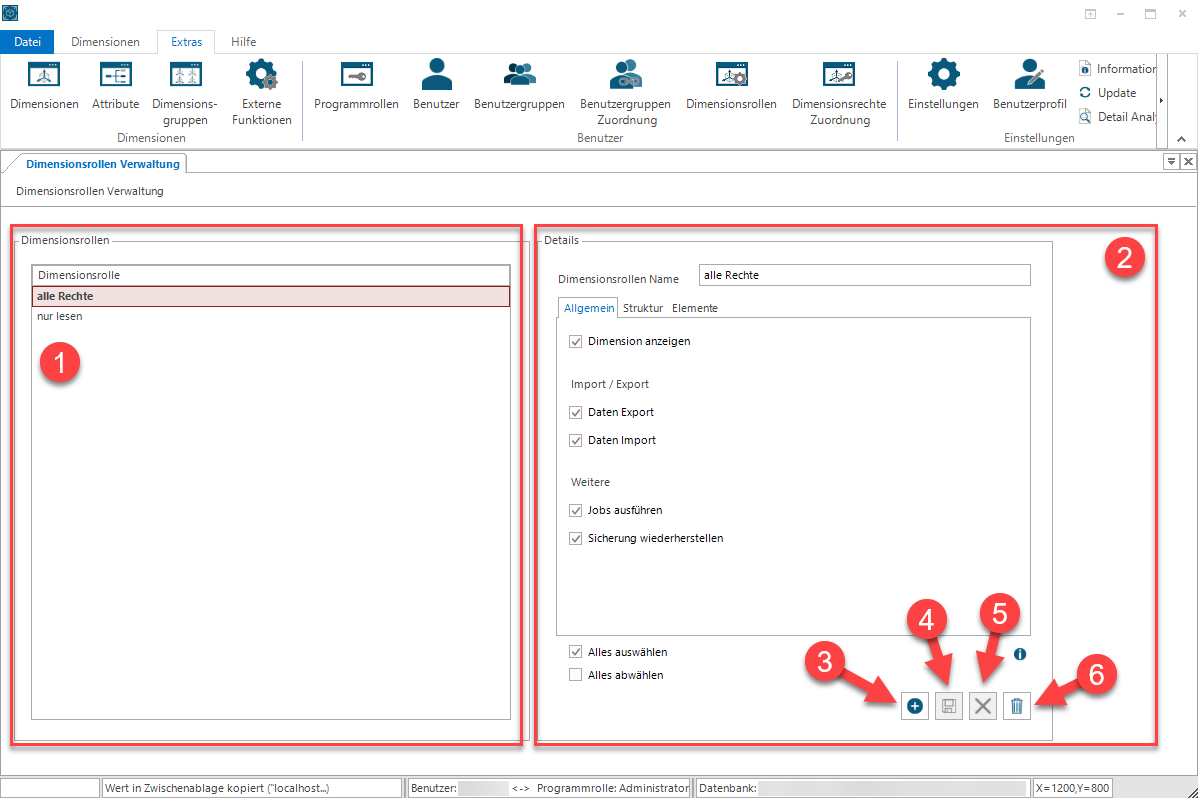This screenshot has height=798, width=1198.
Task: Click the application logo in the title bar
Action: click(10, 13)
